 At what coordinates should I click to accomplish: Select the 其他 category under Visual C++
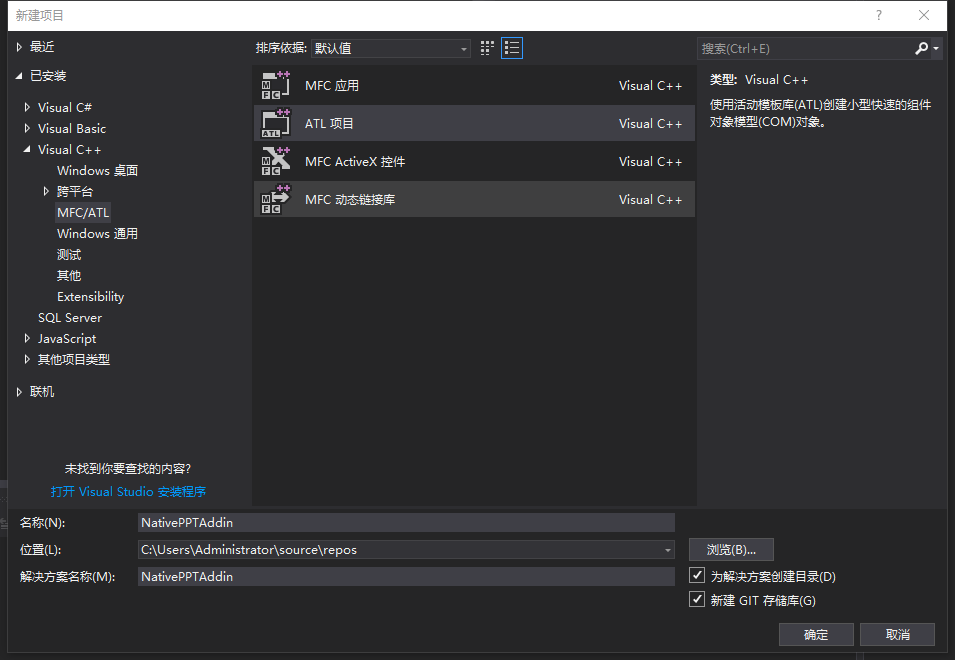[69, 276]
